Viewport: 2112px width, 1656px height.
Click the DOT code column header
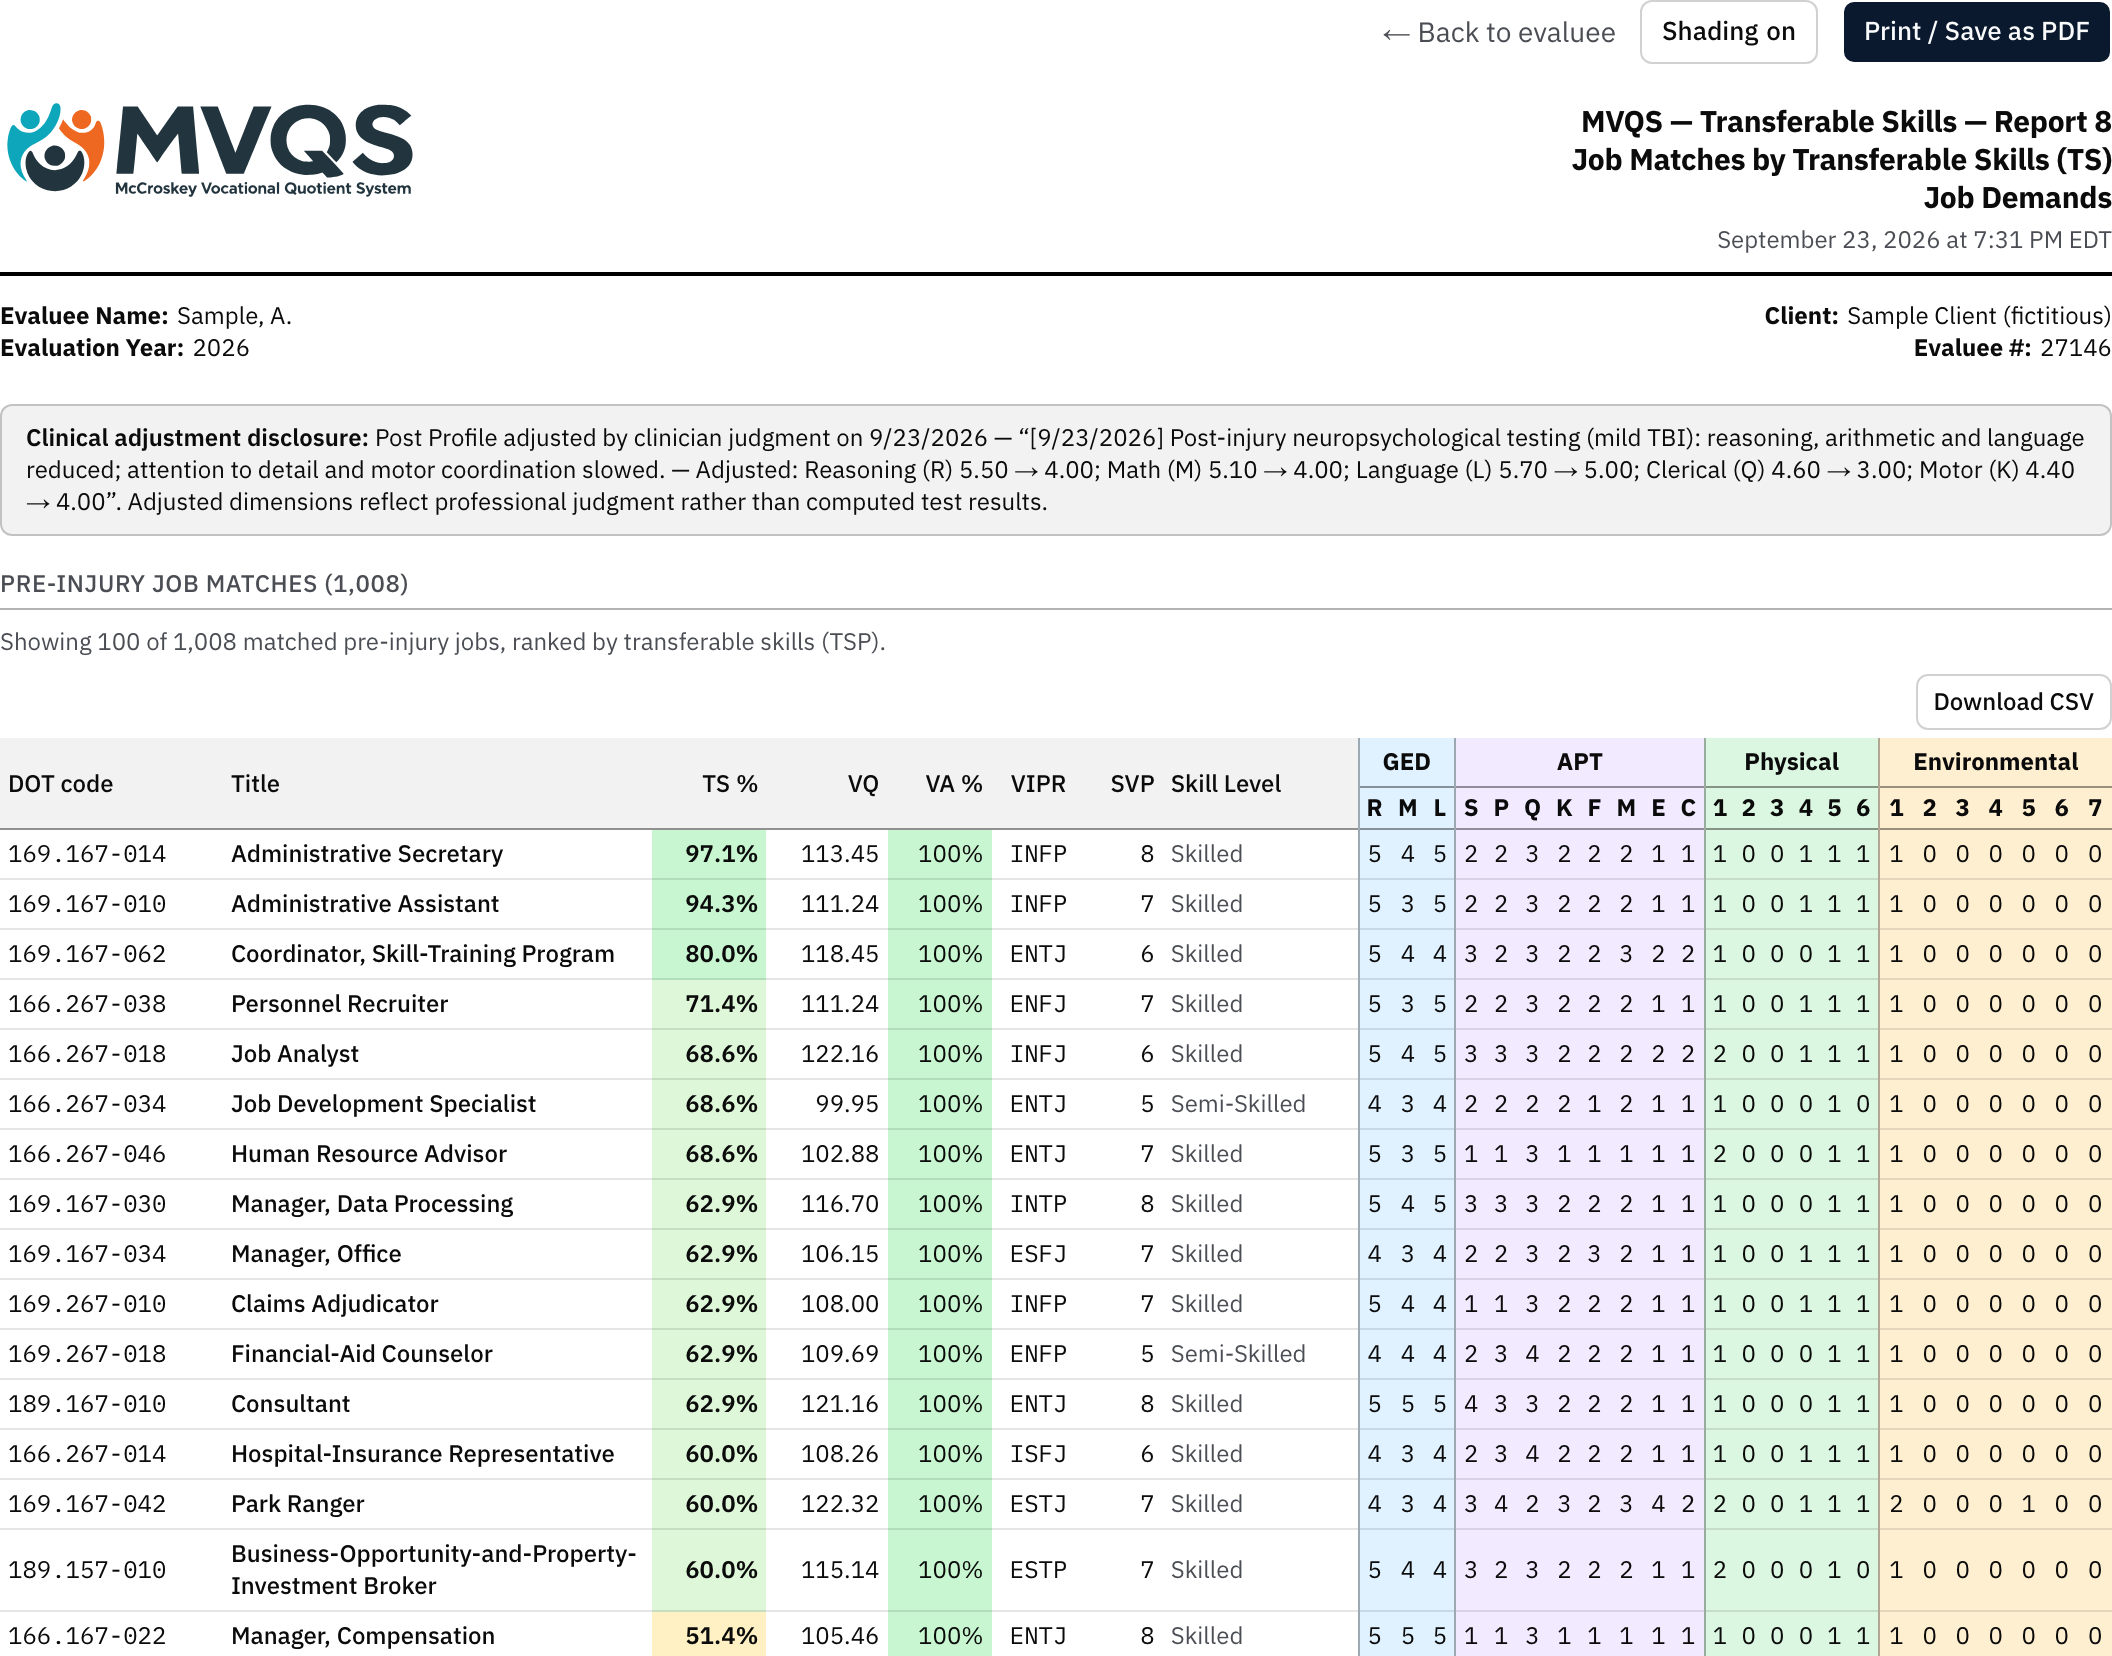[x=61, y=784]
